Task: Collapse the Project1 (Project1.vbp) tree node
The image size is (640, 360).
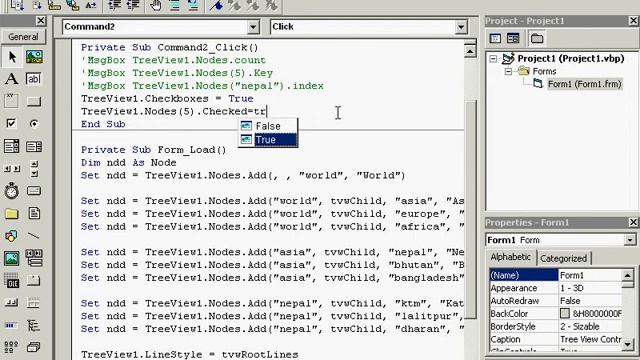Action: click(493, 59)
